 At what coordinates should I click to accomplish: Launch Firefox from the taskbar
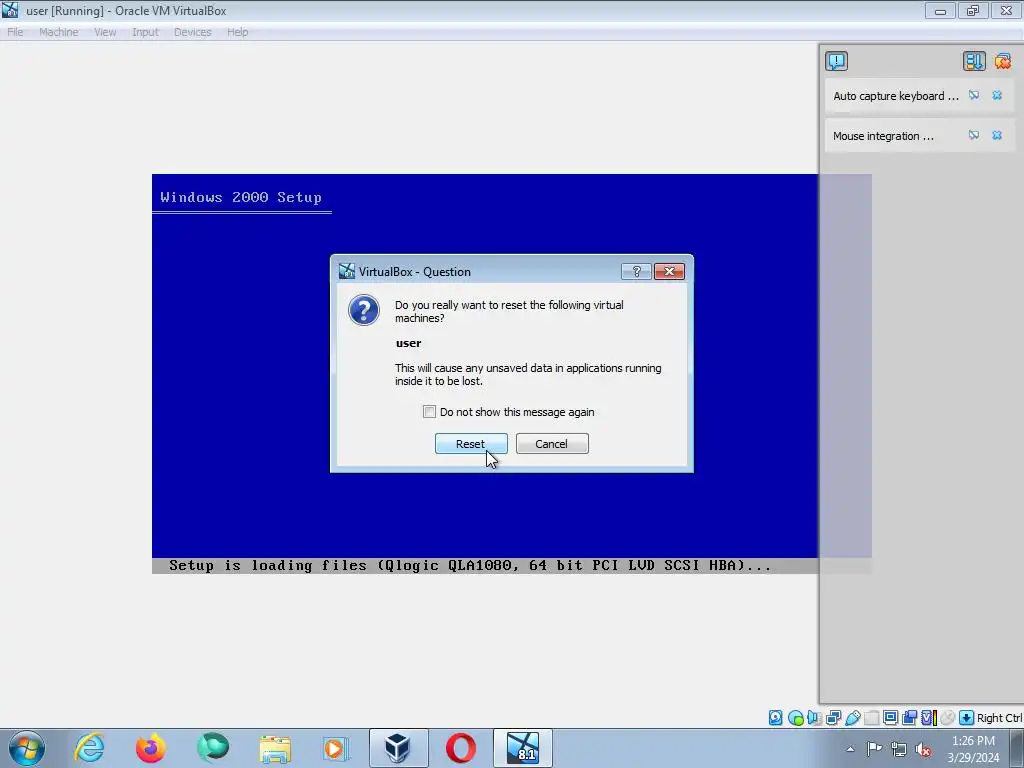(x=150, y=748)
